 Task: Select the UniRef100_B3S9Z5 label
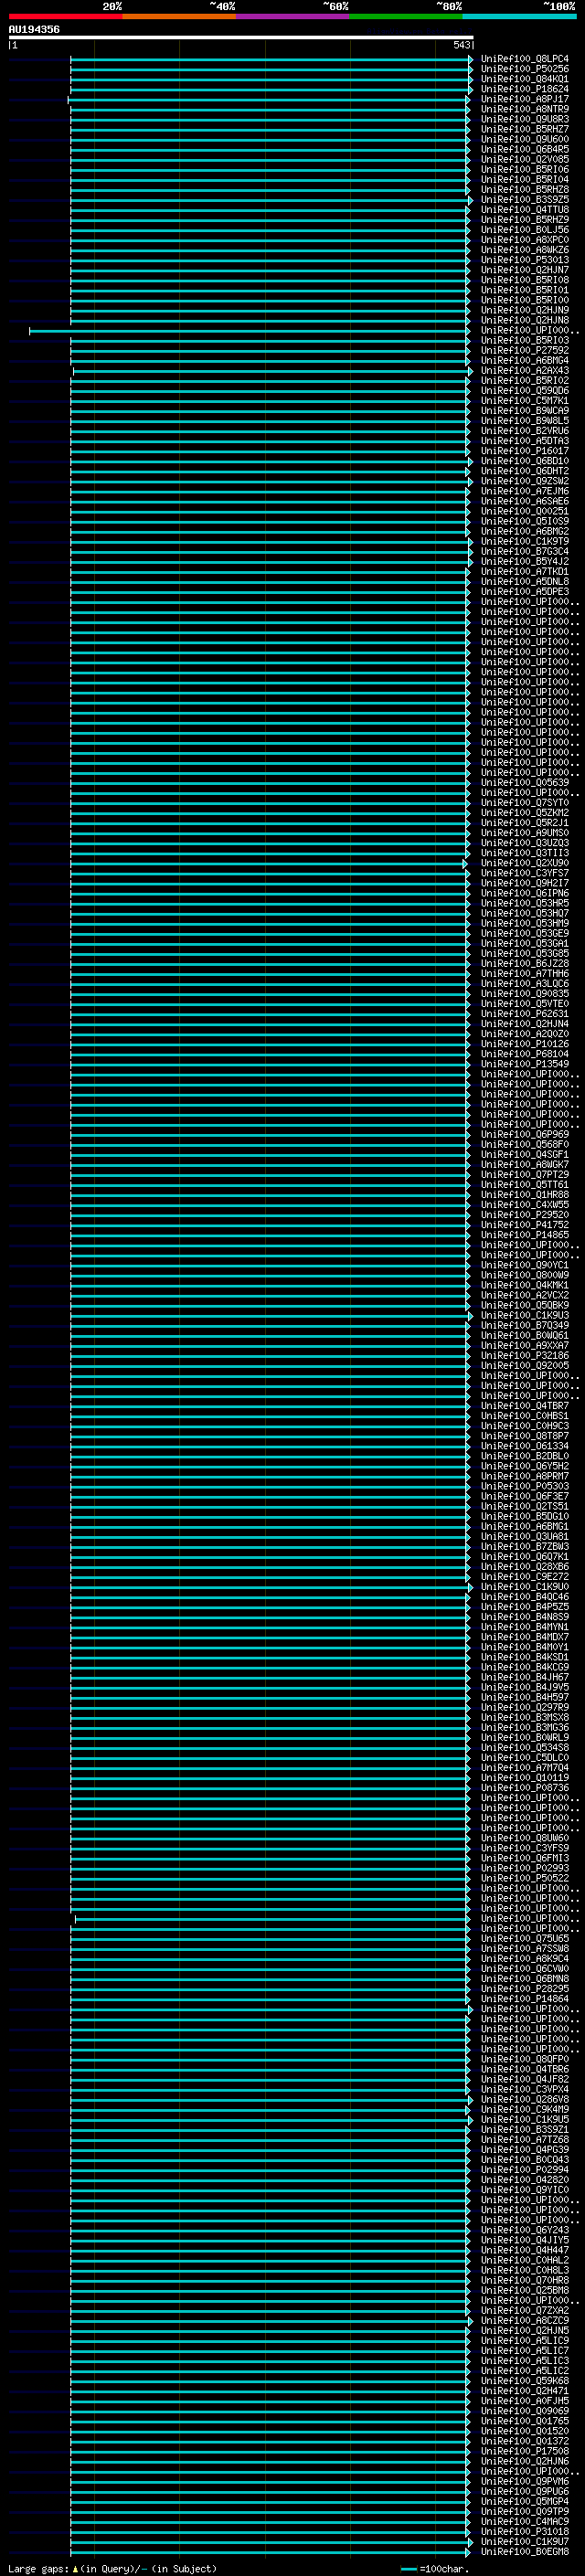[x=524, y=200]
